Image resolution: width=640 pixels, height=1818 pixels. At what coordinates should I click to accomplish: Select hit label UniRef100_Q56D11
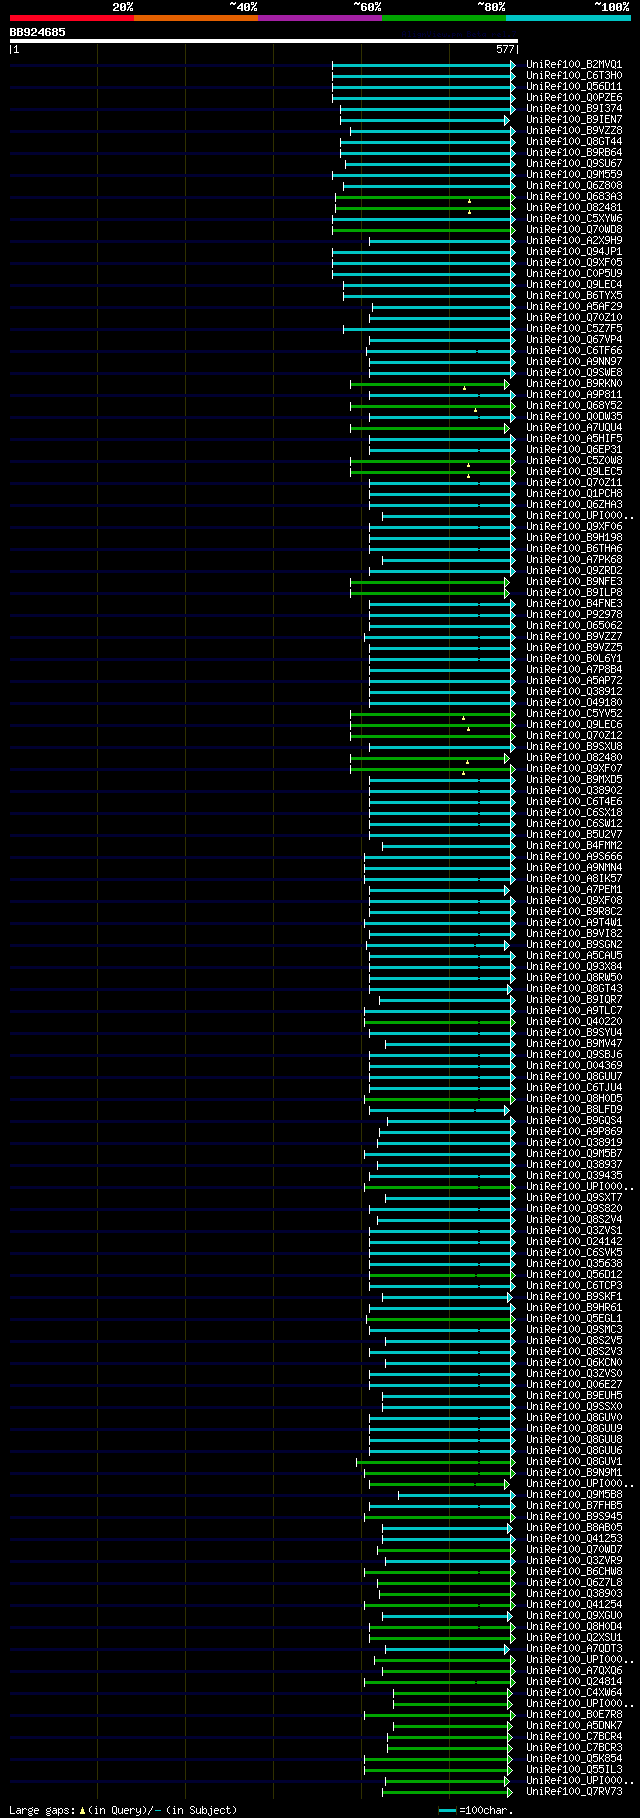(x=574, y=86)
